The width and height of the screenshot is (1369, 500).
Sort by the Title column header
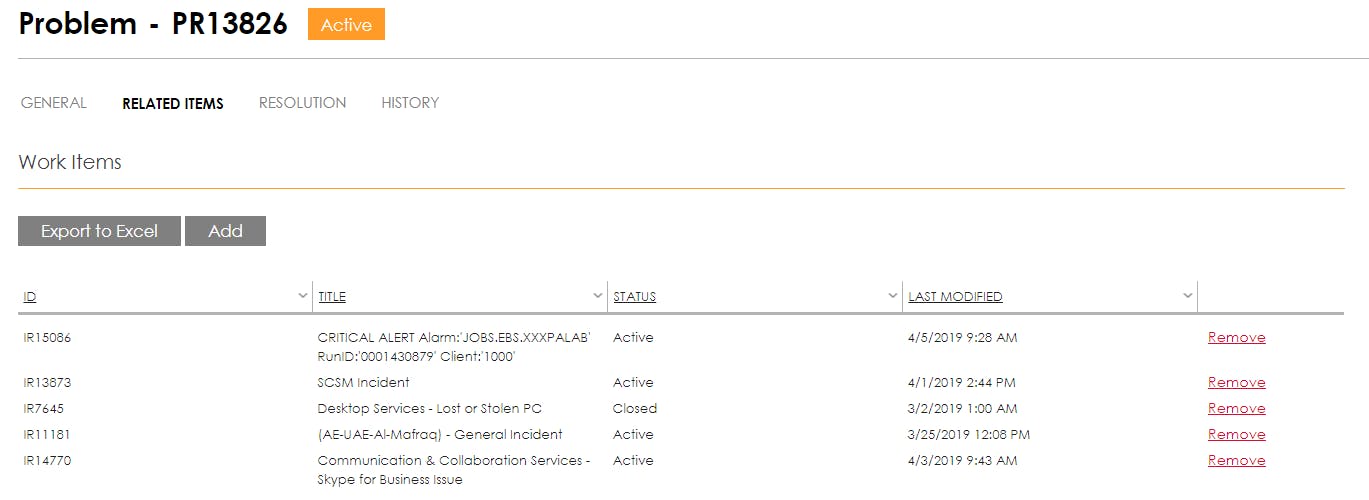coord(332,297)
